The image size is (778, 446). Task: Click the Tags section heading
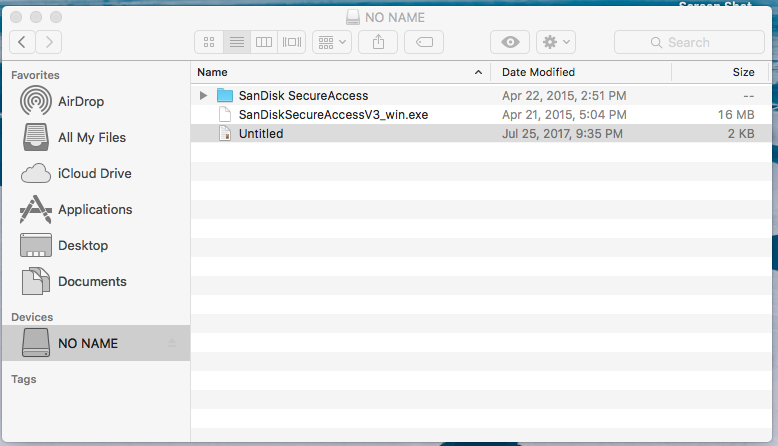[24, 379]
